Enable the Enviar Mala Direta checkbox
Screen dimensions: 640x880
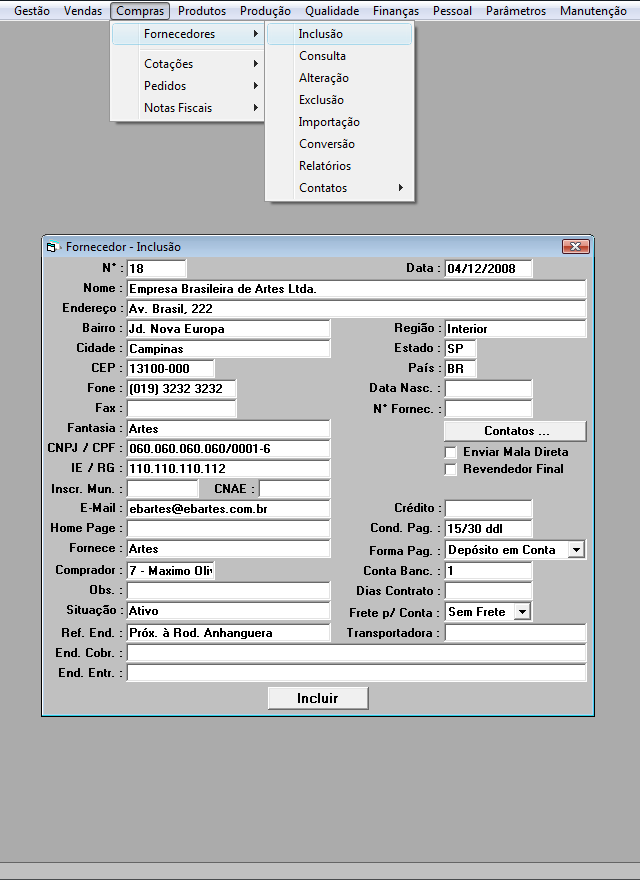pyautogui.click(x=450, y=452)
